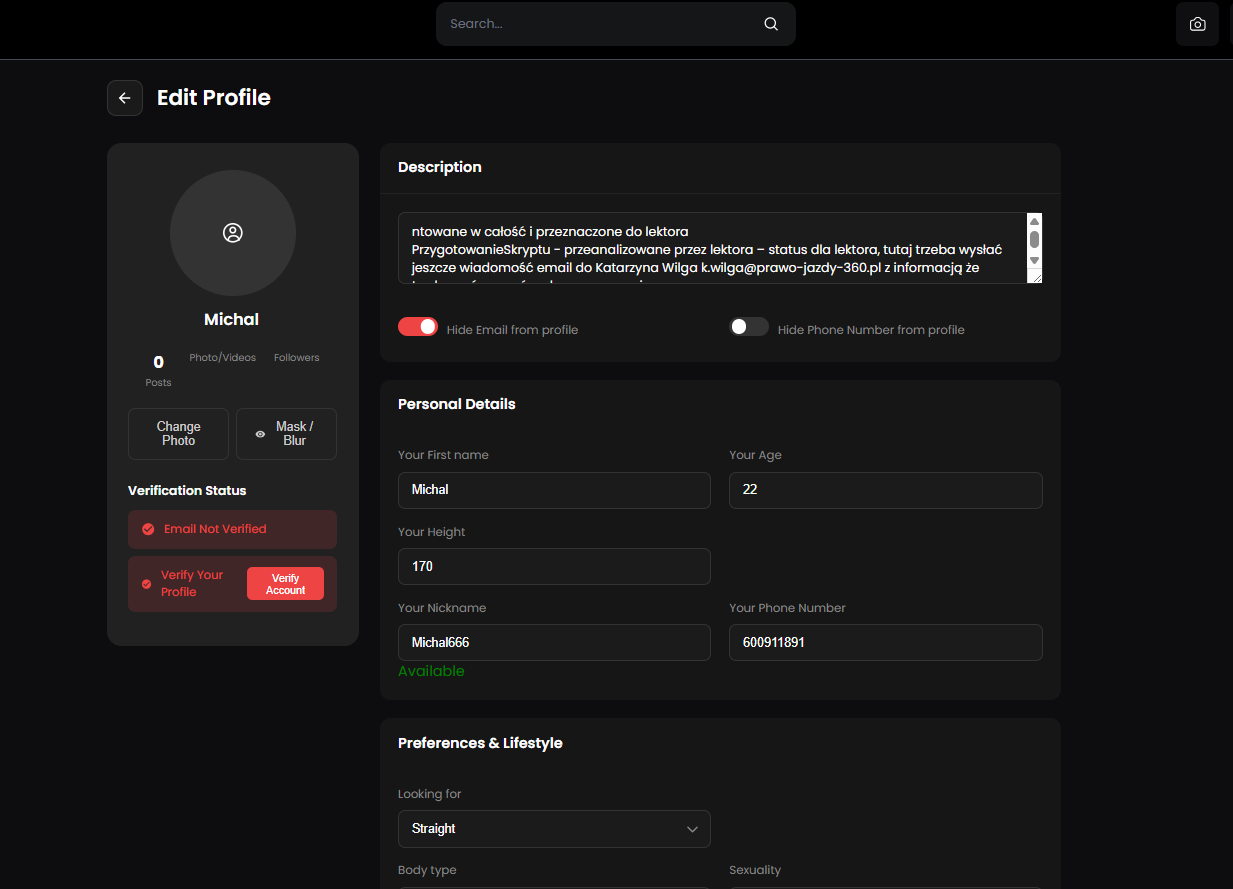
Task: Click the Hide Phone Number from profile label
Action: pos(871,330)
